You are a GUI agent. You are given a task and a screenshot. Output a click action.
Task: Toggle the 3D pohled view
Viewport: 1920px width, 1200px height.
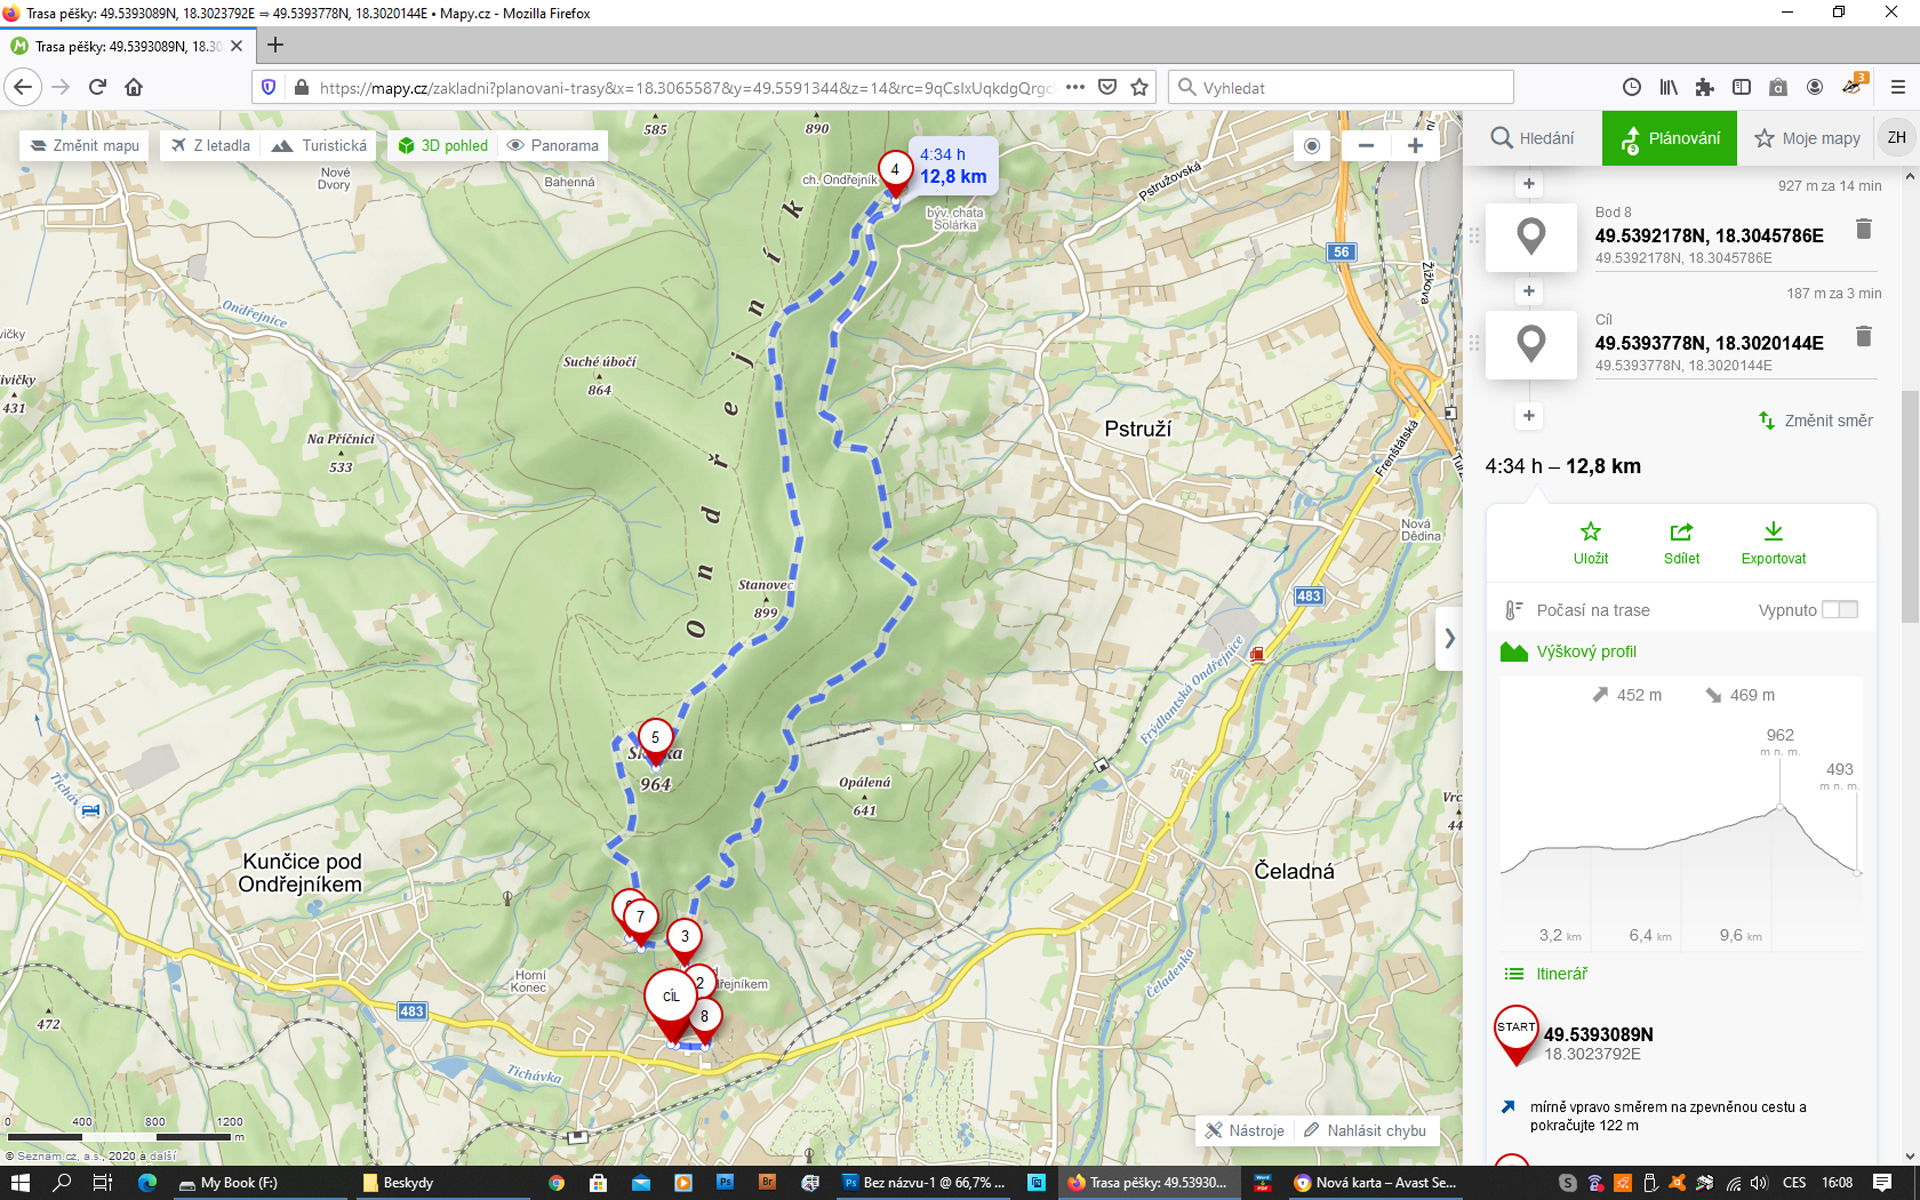[x=443, y=145]
